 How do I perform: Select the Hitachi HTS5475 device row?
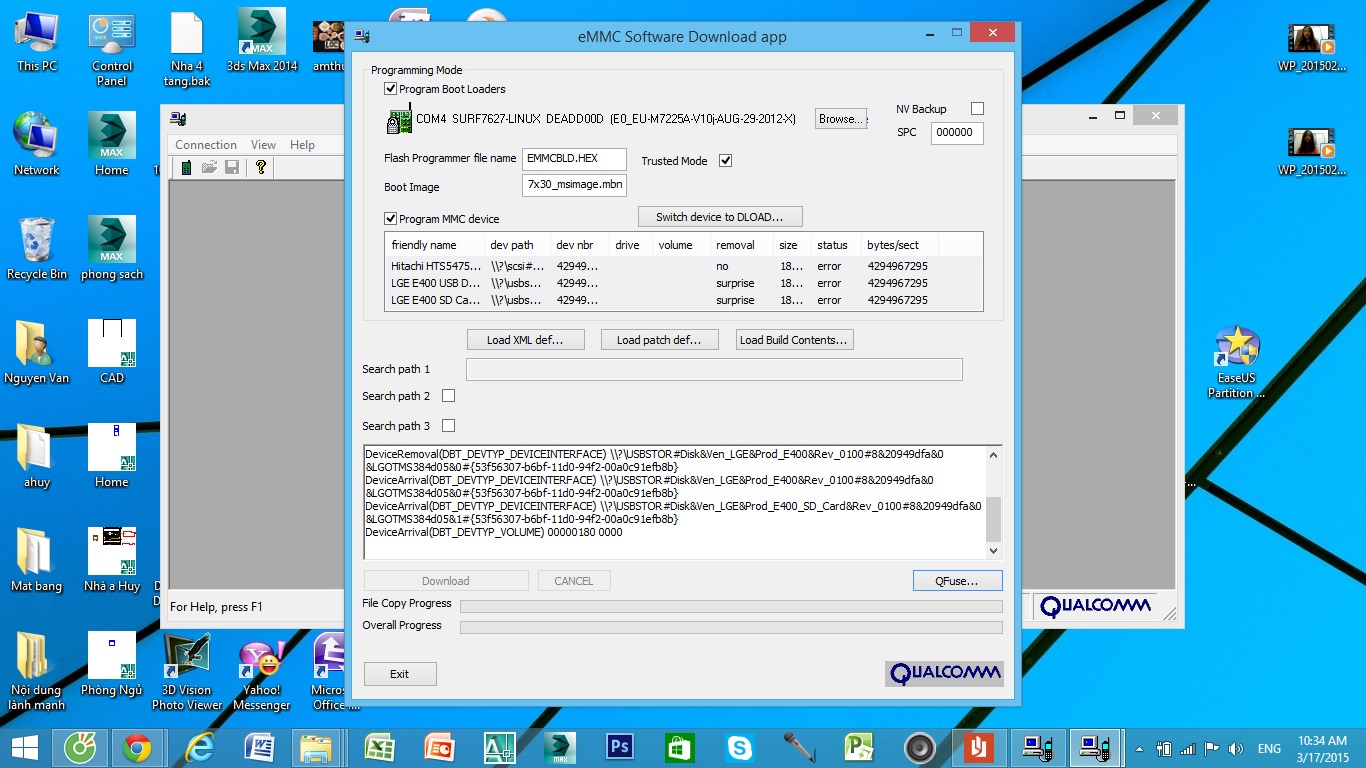point(683,266)
